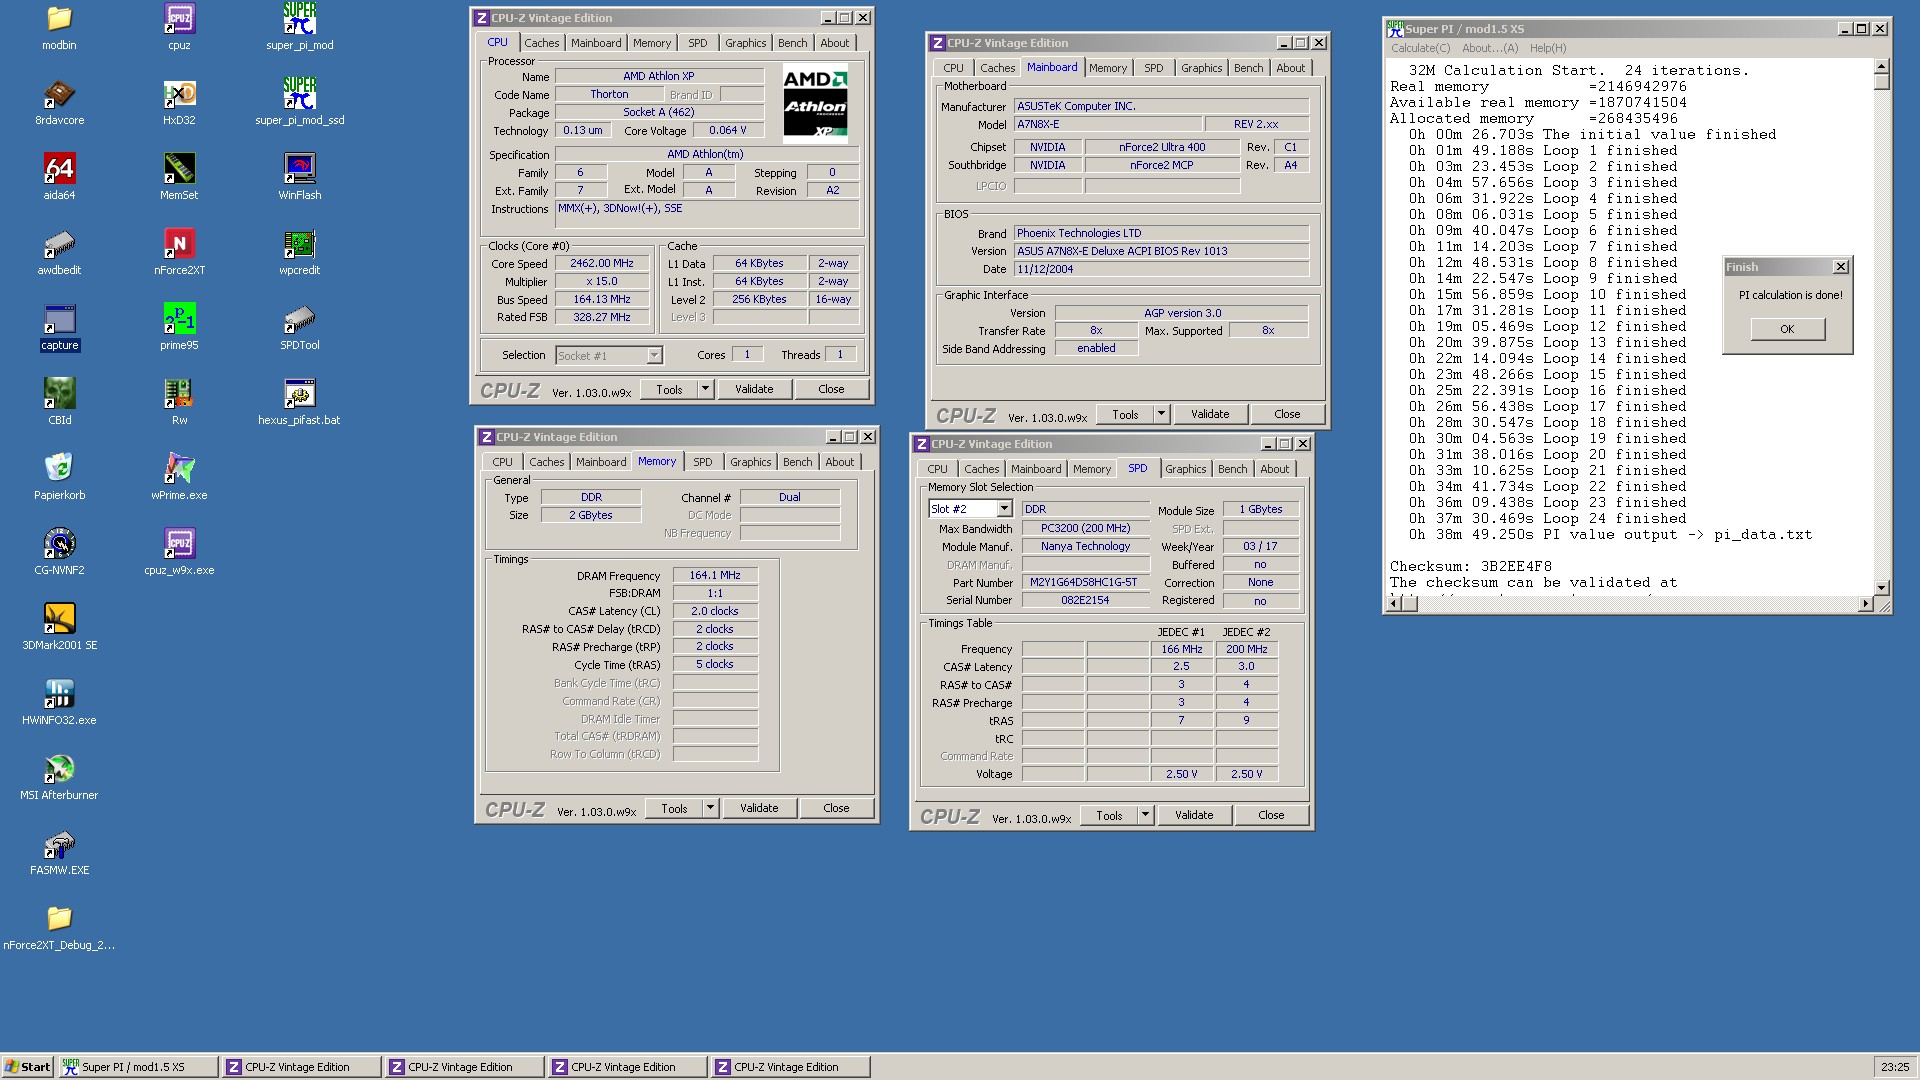This screenshot has width=1920, height=1080.
Task: Open SPD tab in Memory window
Action: tap(703, 462)
